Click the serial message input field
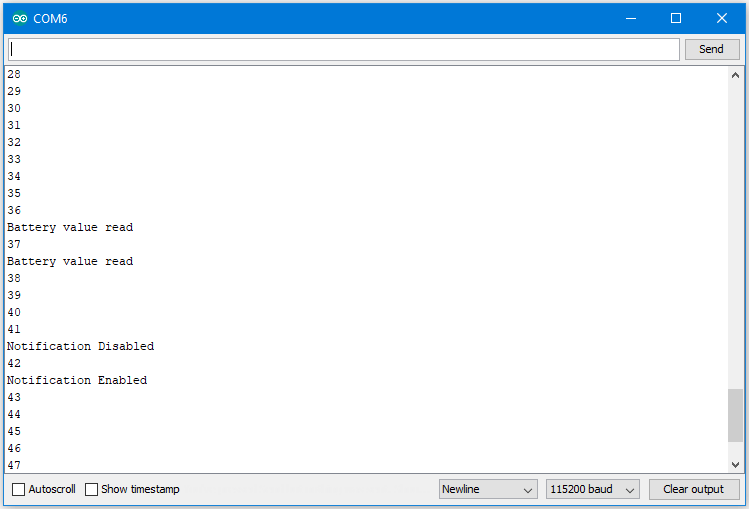 (x=344, y=50)
